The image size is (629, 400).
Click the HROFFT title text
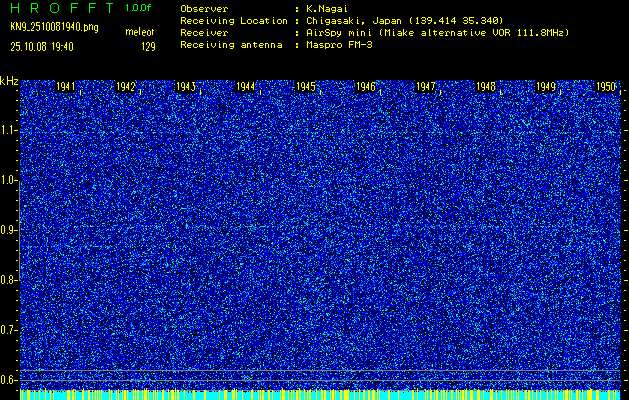[x=58, y=7]
